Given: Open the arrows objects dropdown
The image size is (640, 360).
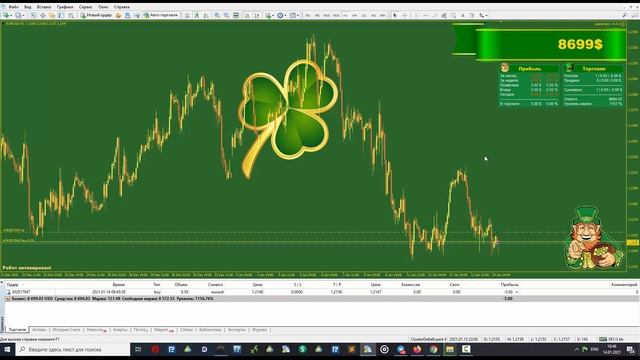Looking at the screenshot, I should pos(484,15).
